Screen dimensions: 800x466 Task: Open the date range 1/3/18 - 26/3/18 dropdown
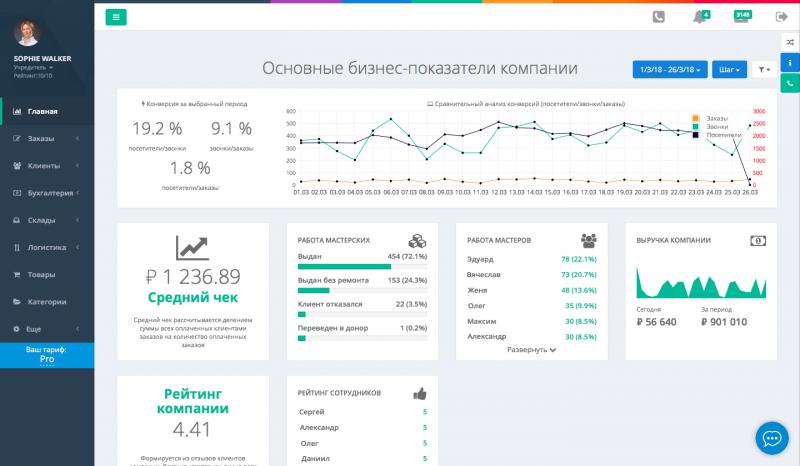pos(670,69)
